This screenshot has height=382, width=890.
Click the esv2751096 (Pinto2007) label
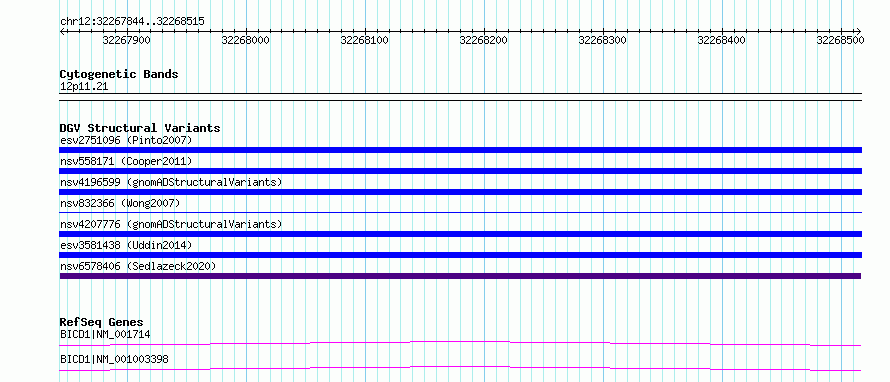tap(126, 140)
